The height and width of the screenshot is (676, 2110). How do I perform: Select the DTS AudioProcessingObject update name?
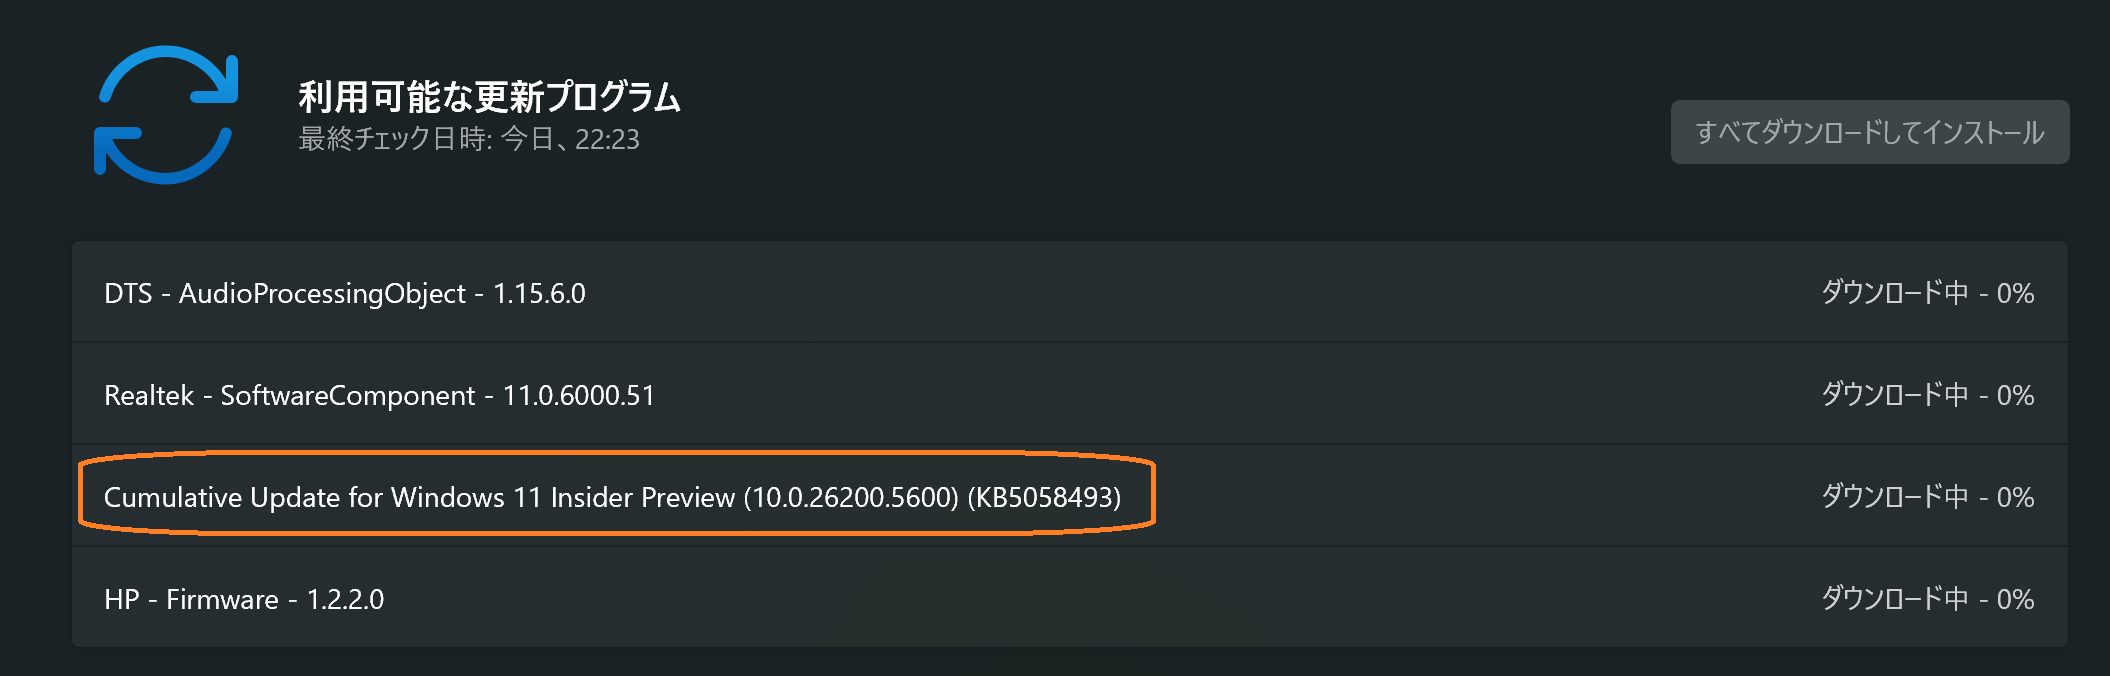click(345, 293)
